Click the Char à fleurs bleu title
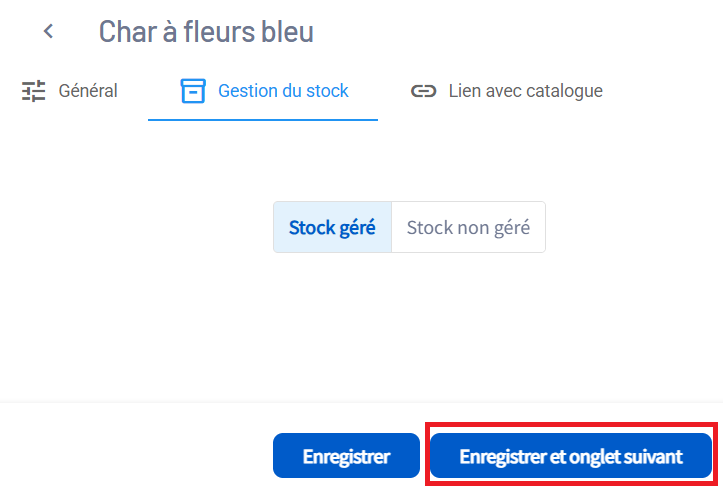This screenshot has height=490, width=723. tap(206, 32)
